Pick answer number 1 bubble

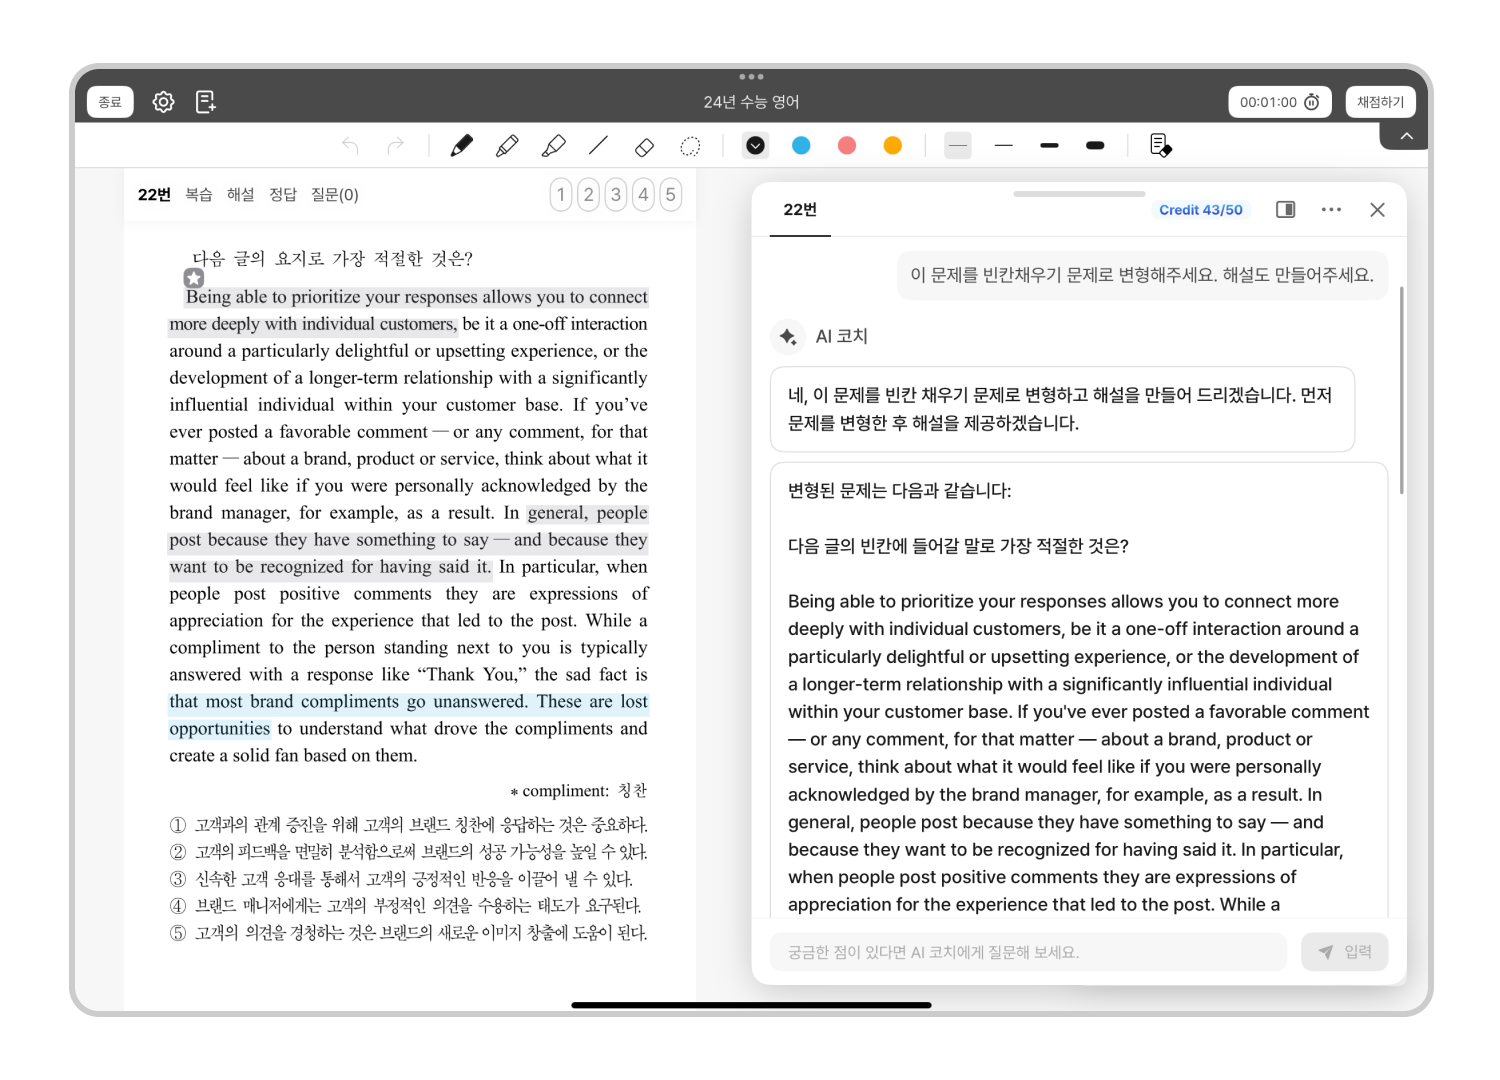561,195
